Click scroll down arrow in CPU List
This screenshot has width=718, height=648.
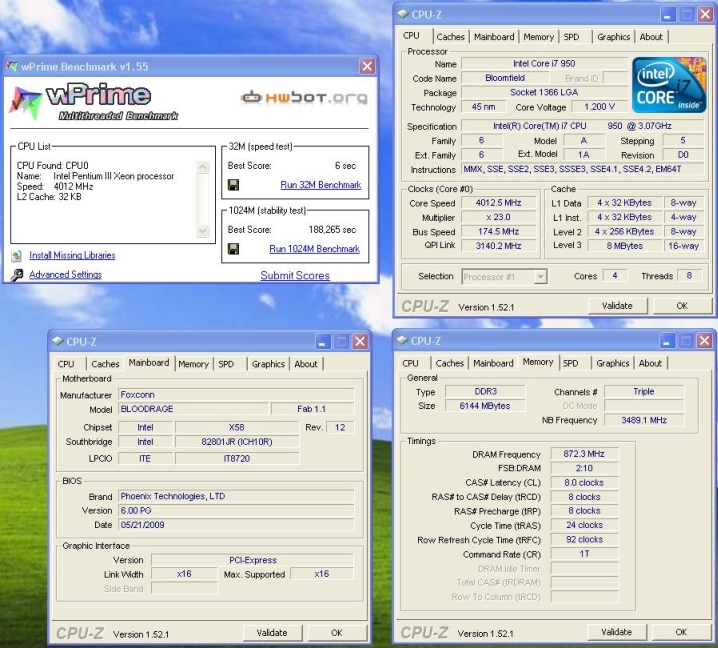click(202, 231)
